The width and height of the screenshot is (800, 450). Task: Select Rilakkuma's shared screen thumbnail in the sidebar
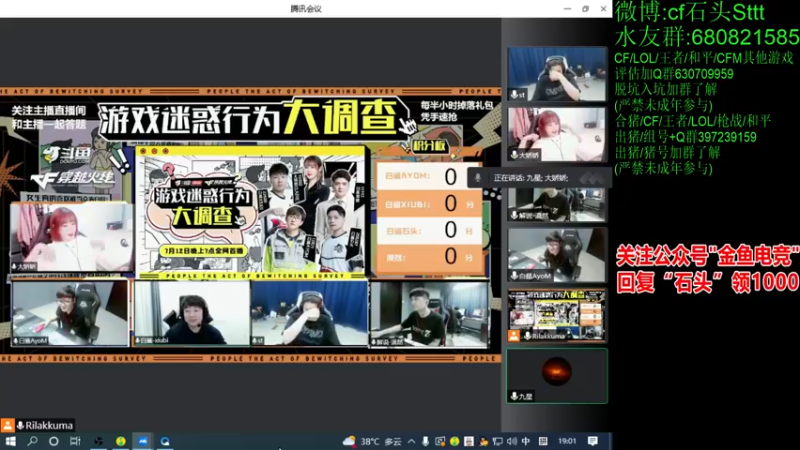557,315
